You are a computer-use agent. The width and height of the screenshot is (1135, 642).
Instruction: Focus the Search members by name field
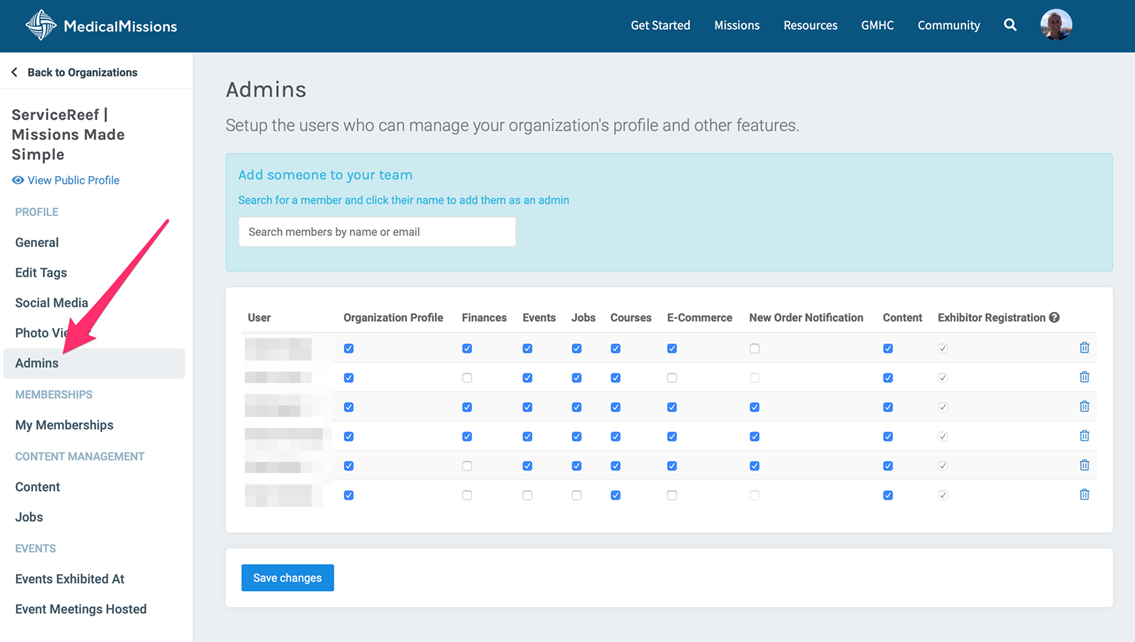pos(377,232)
